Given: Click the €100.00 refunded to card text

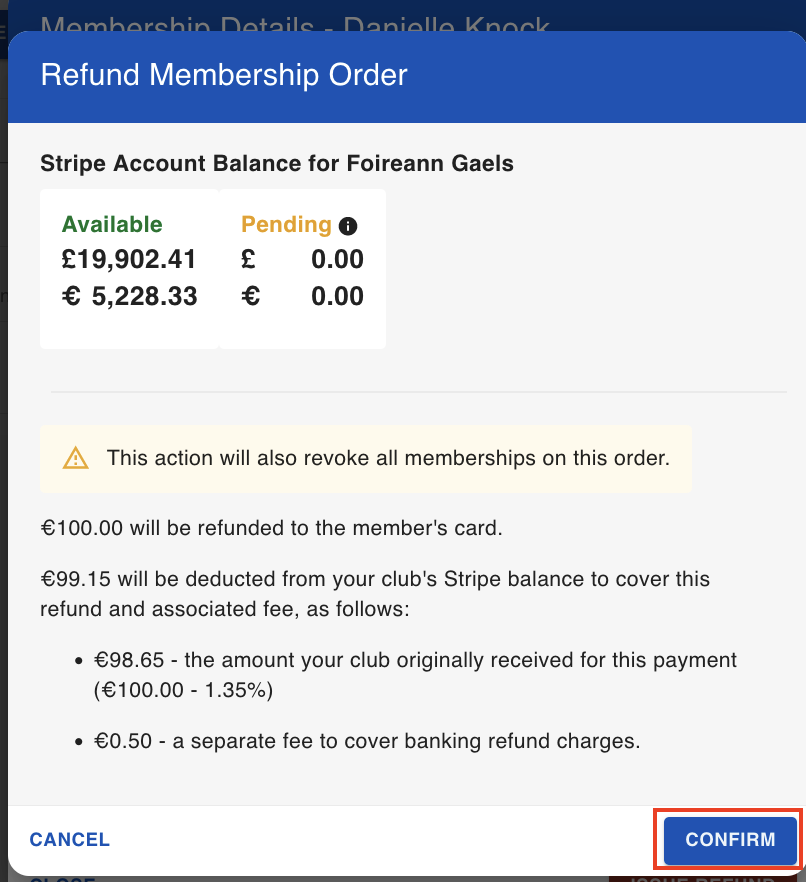Looking at the screenshot, I should click(x=271, y=528).
